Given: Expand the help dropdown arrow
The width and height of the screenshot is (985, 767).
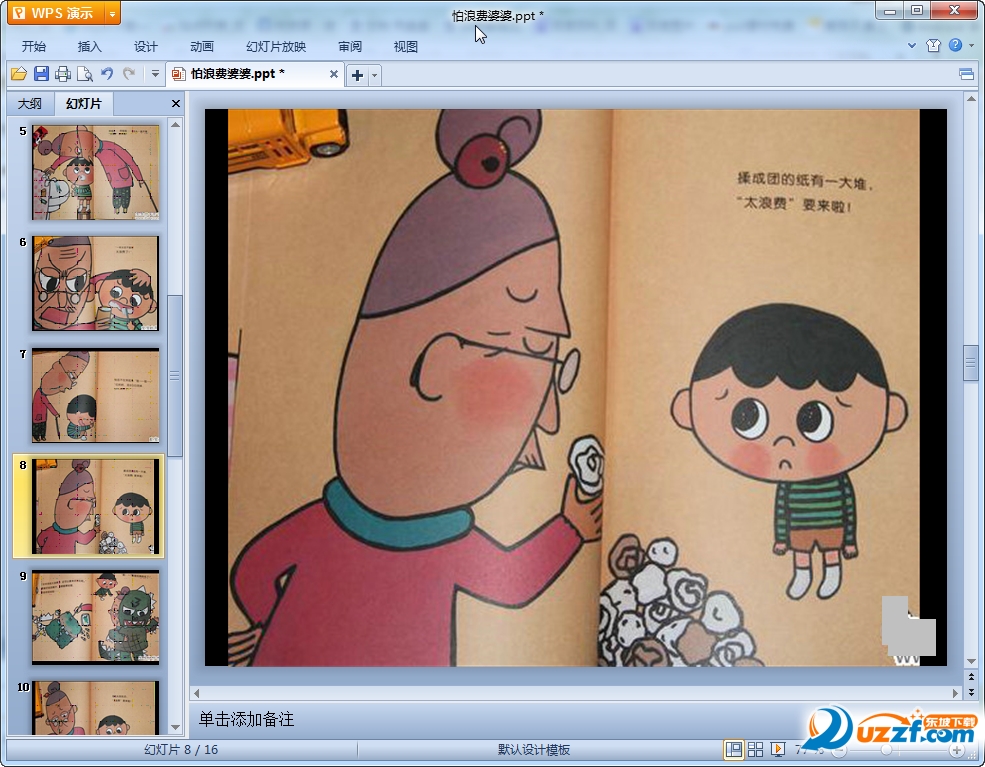Looking at the screenshot, I should pos(971,45).
